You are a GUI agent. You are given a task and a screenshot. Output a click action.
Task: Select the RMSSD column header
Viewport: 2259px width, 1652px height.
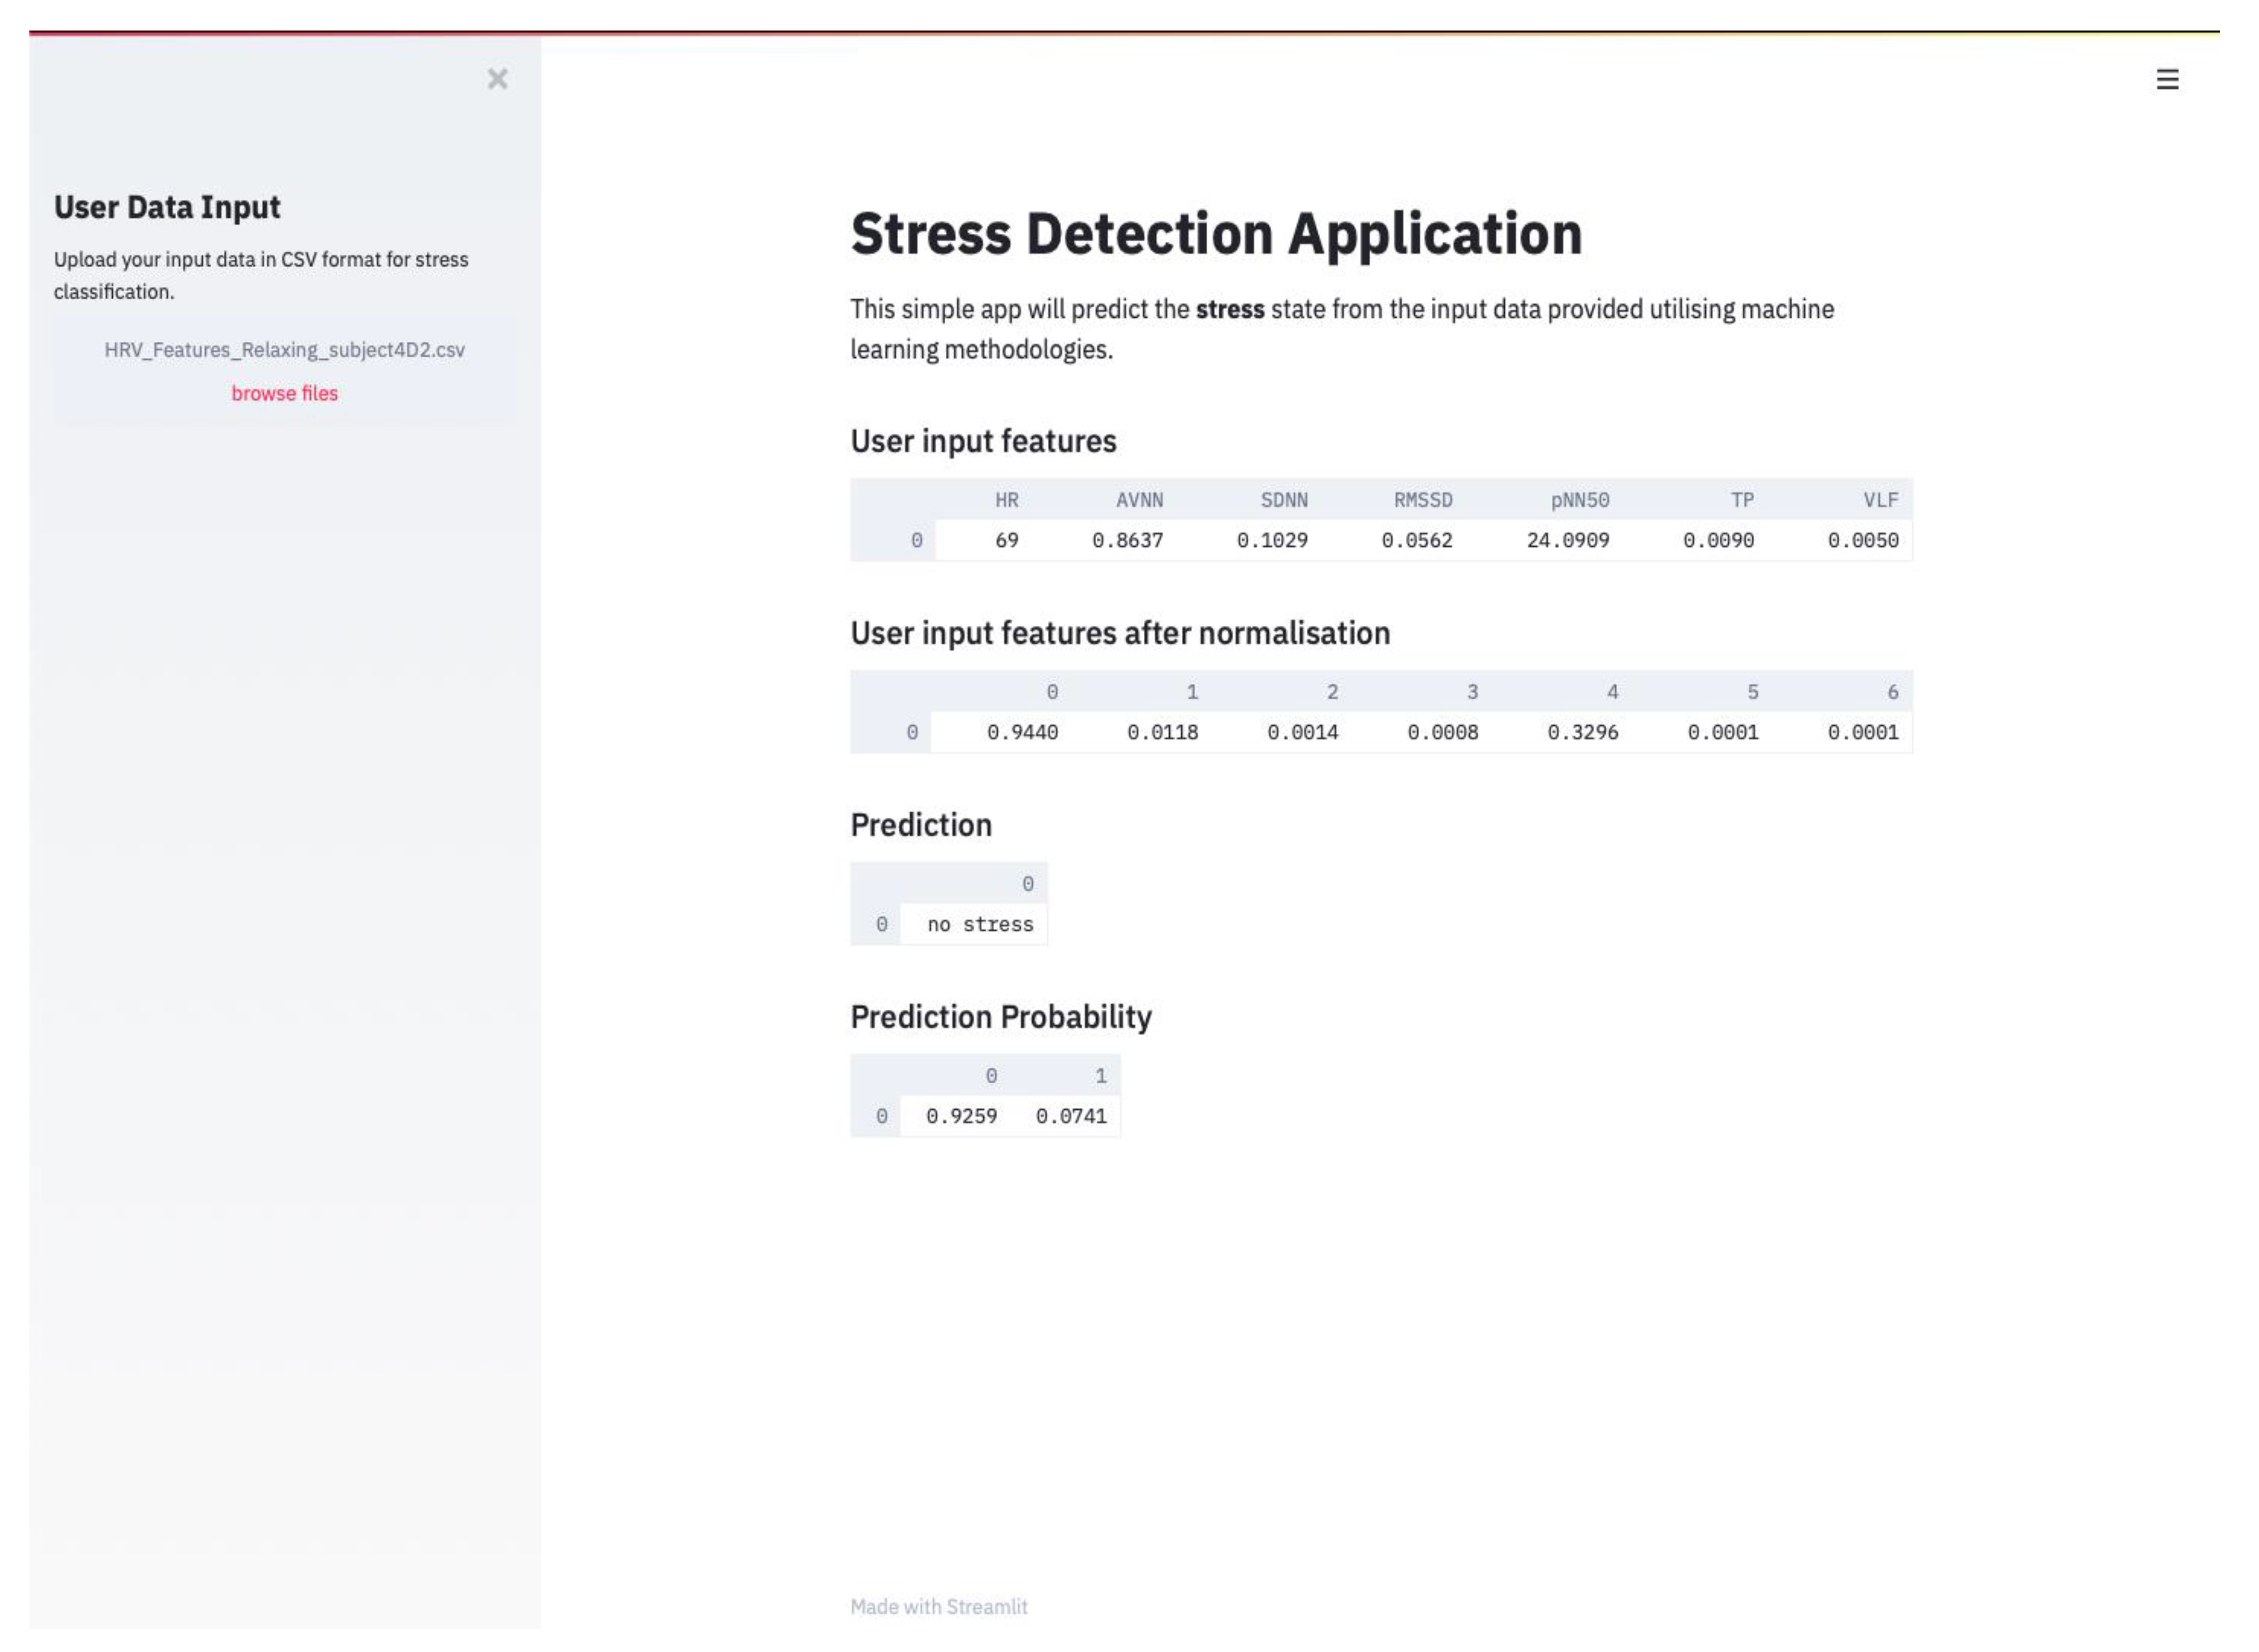coord(1422,500)
